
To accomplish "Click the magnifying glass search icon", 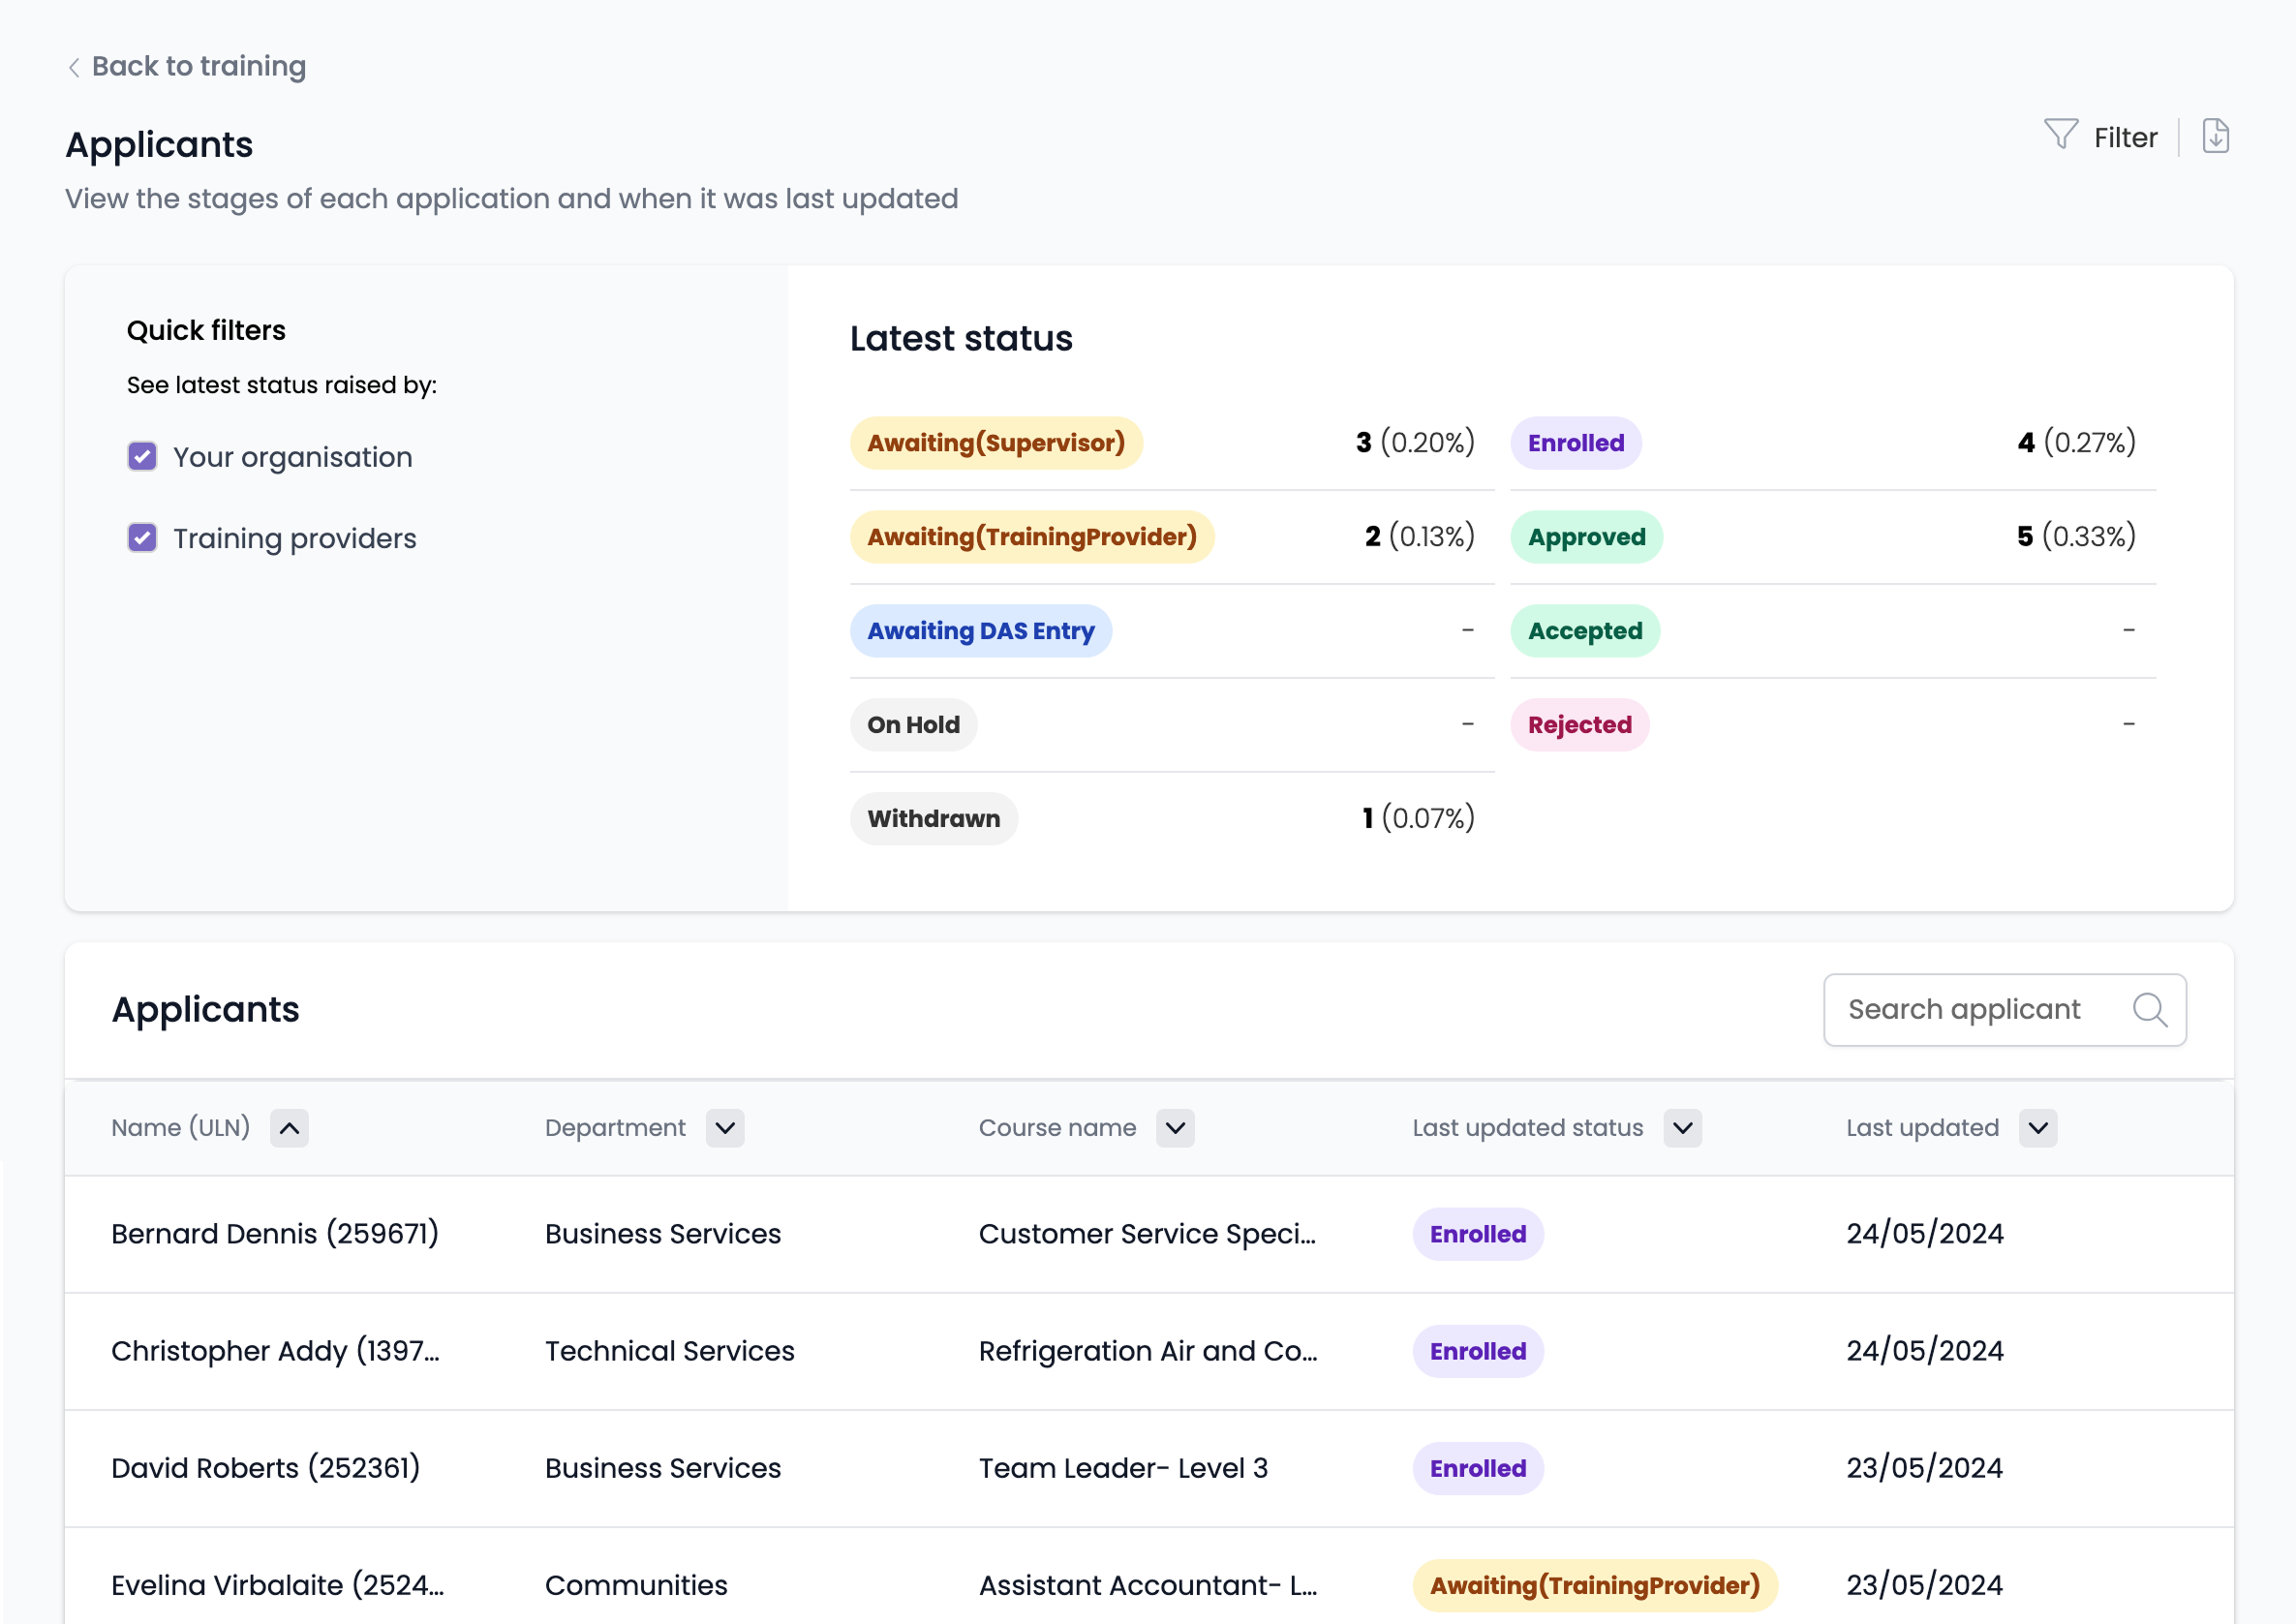I will pos(2149,1010).
